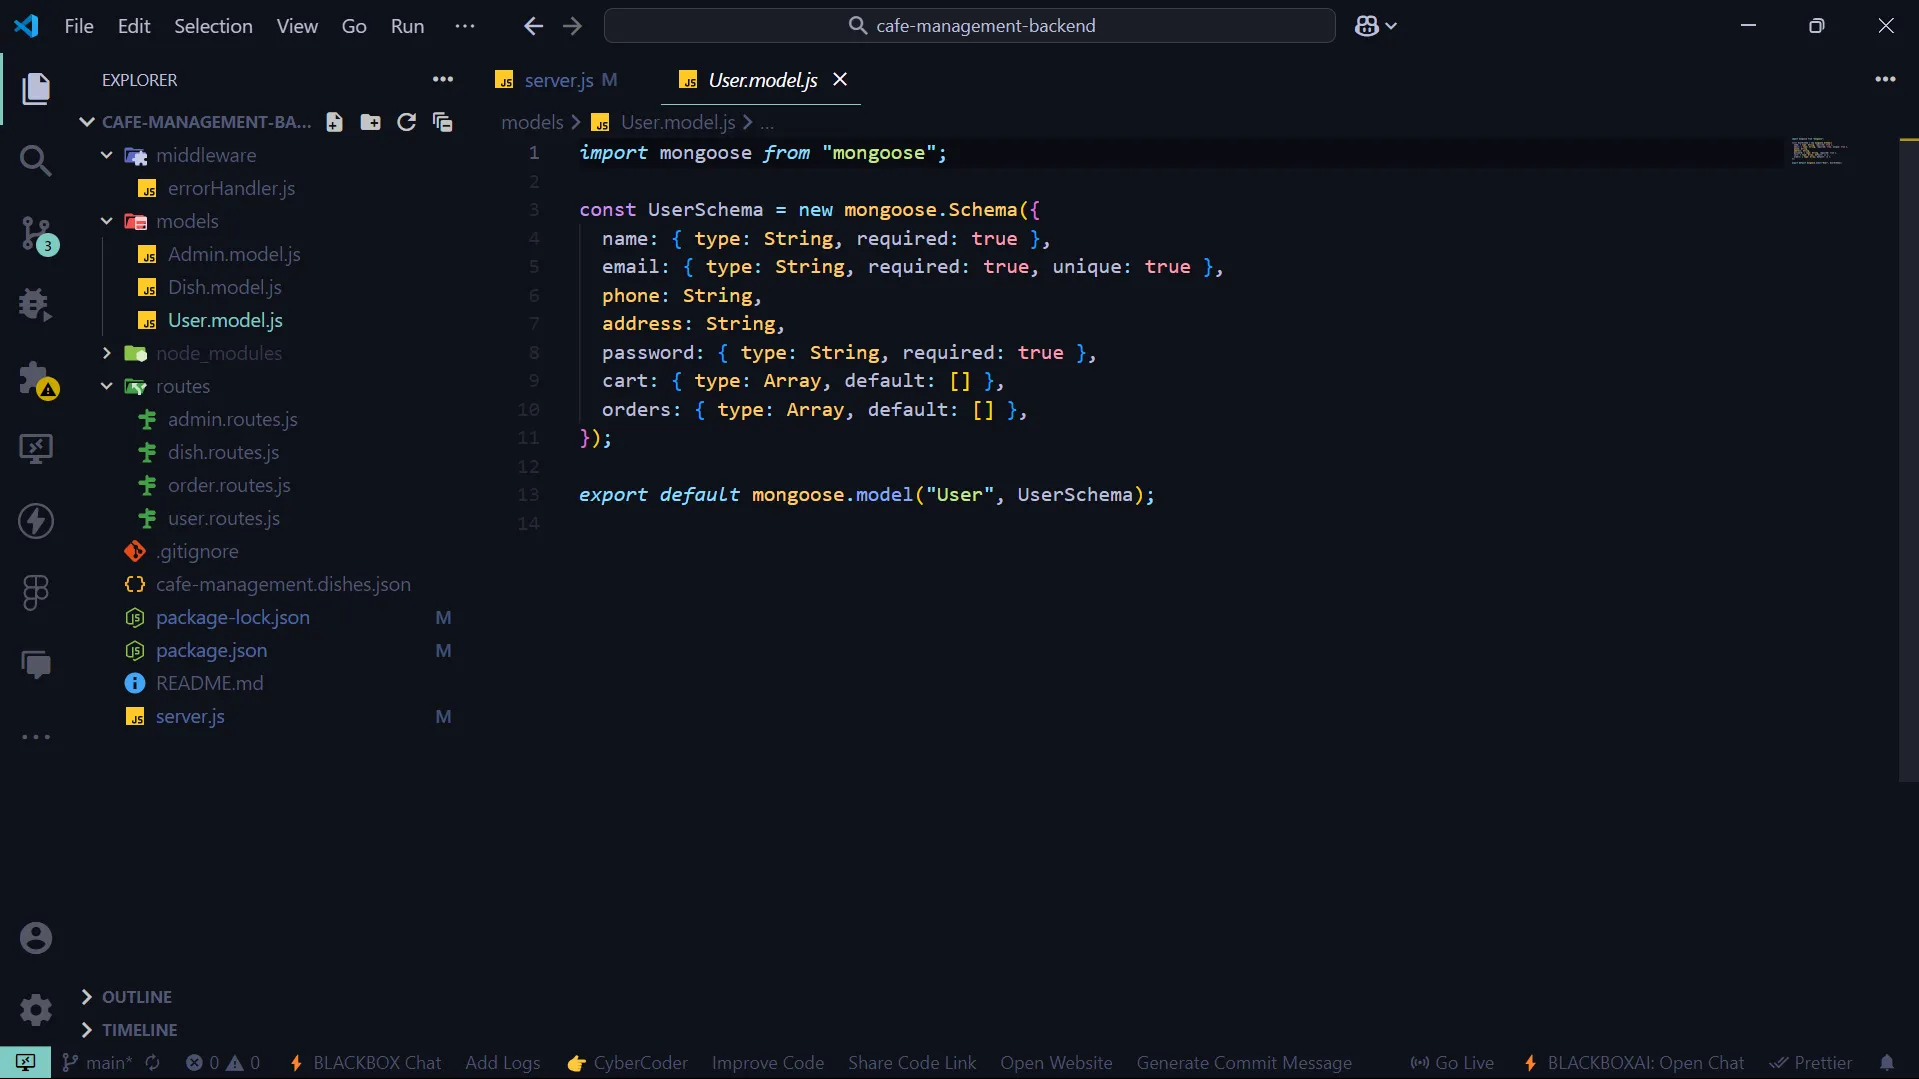The image size is (1919, 1079).
Task: Click Share Code Link in status bar
Action: pos(912,1063)
